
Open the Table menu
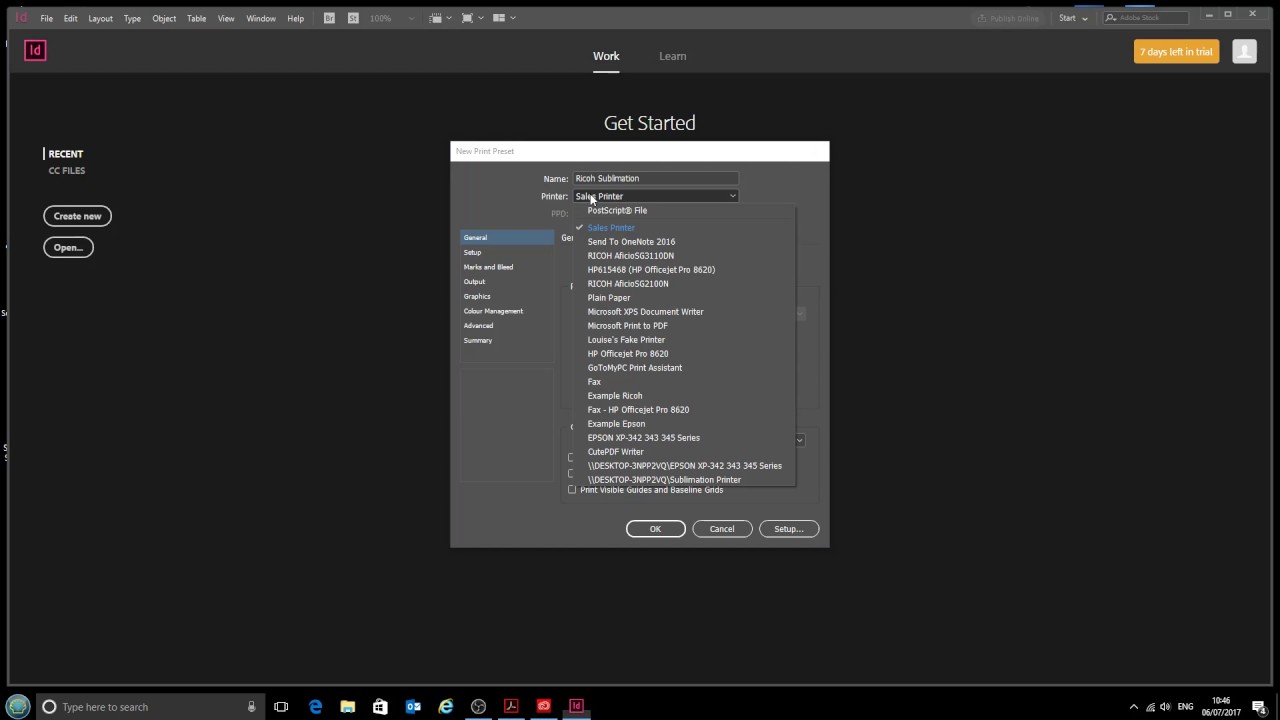click(196, 18)
